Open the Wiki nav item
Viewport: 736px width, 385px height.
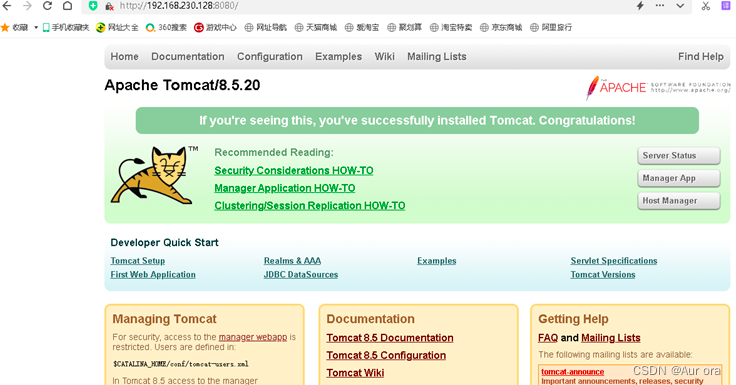[x=384, y=56]
